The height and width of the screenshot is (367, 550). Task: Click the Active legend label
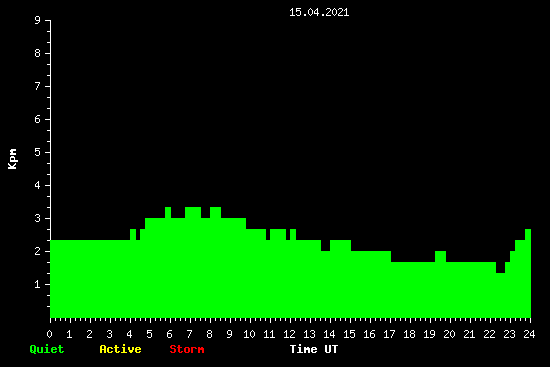pyautogui.click(x=120, y=349)
